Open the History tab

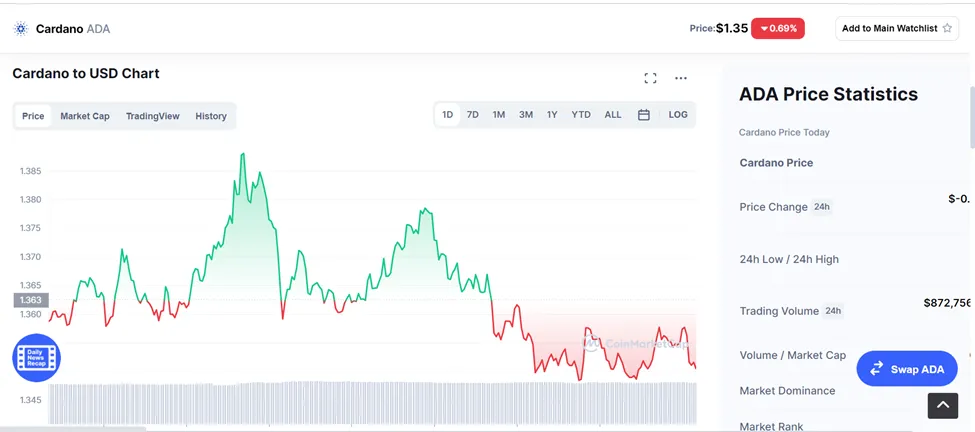(211, 116)
